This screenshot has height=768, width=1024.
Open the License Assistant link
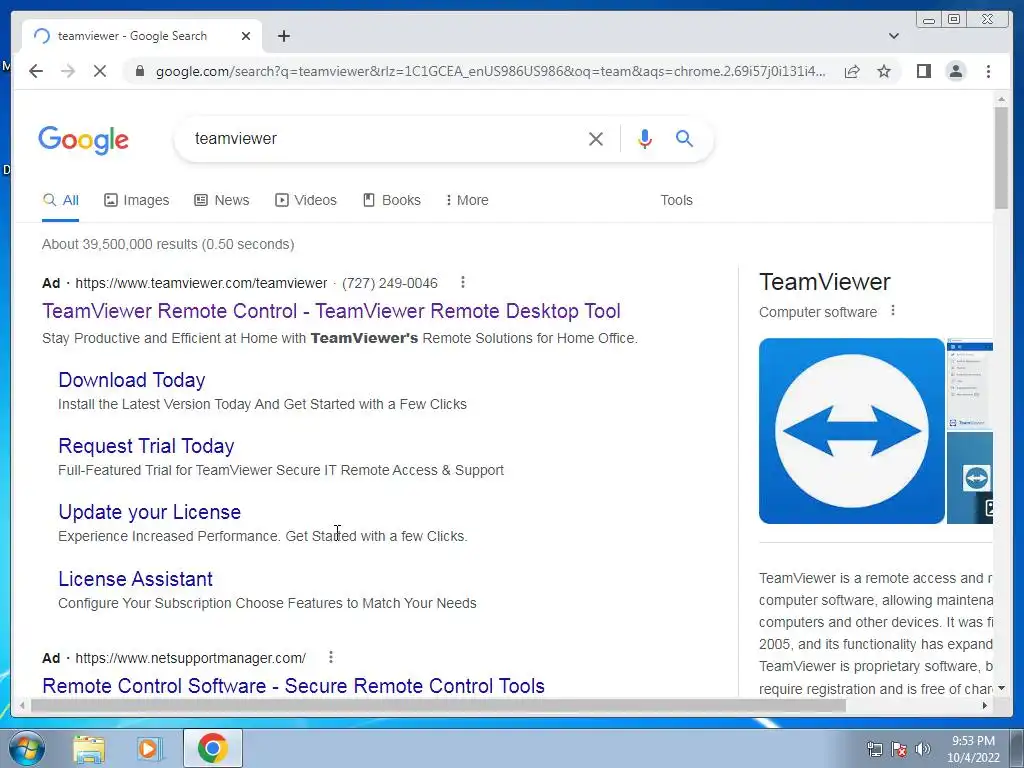click(135, 579)
